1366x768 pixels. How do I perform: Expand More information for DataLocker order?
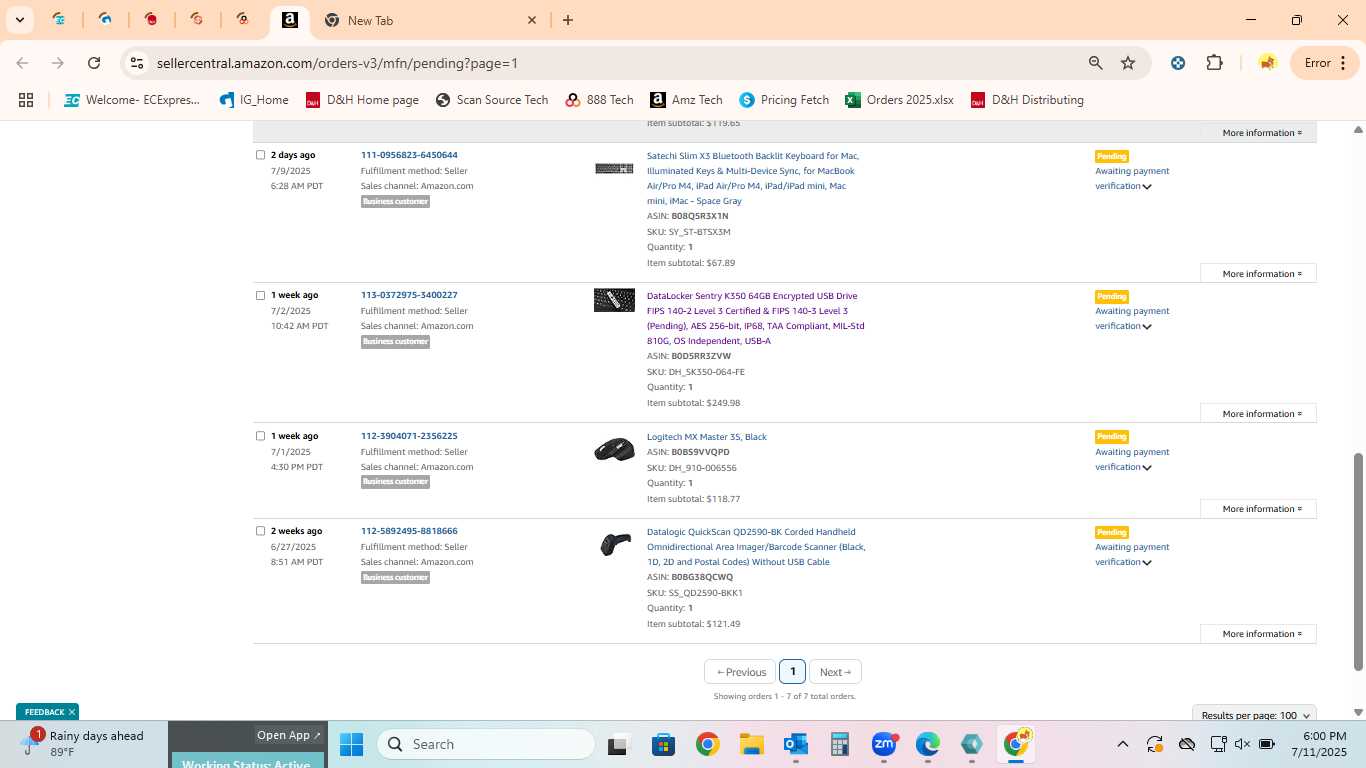[1258, 413]
